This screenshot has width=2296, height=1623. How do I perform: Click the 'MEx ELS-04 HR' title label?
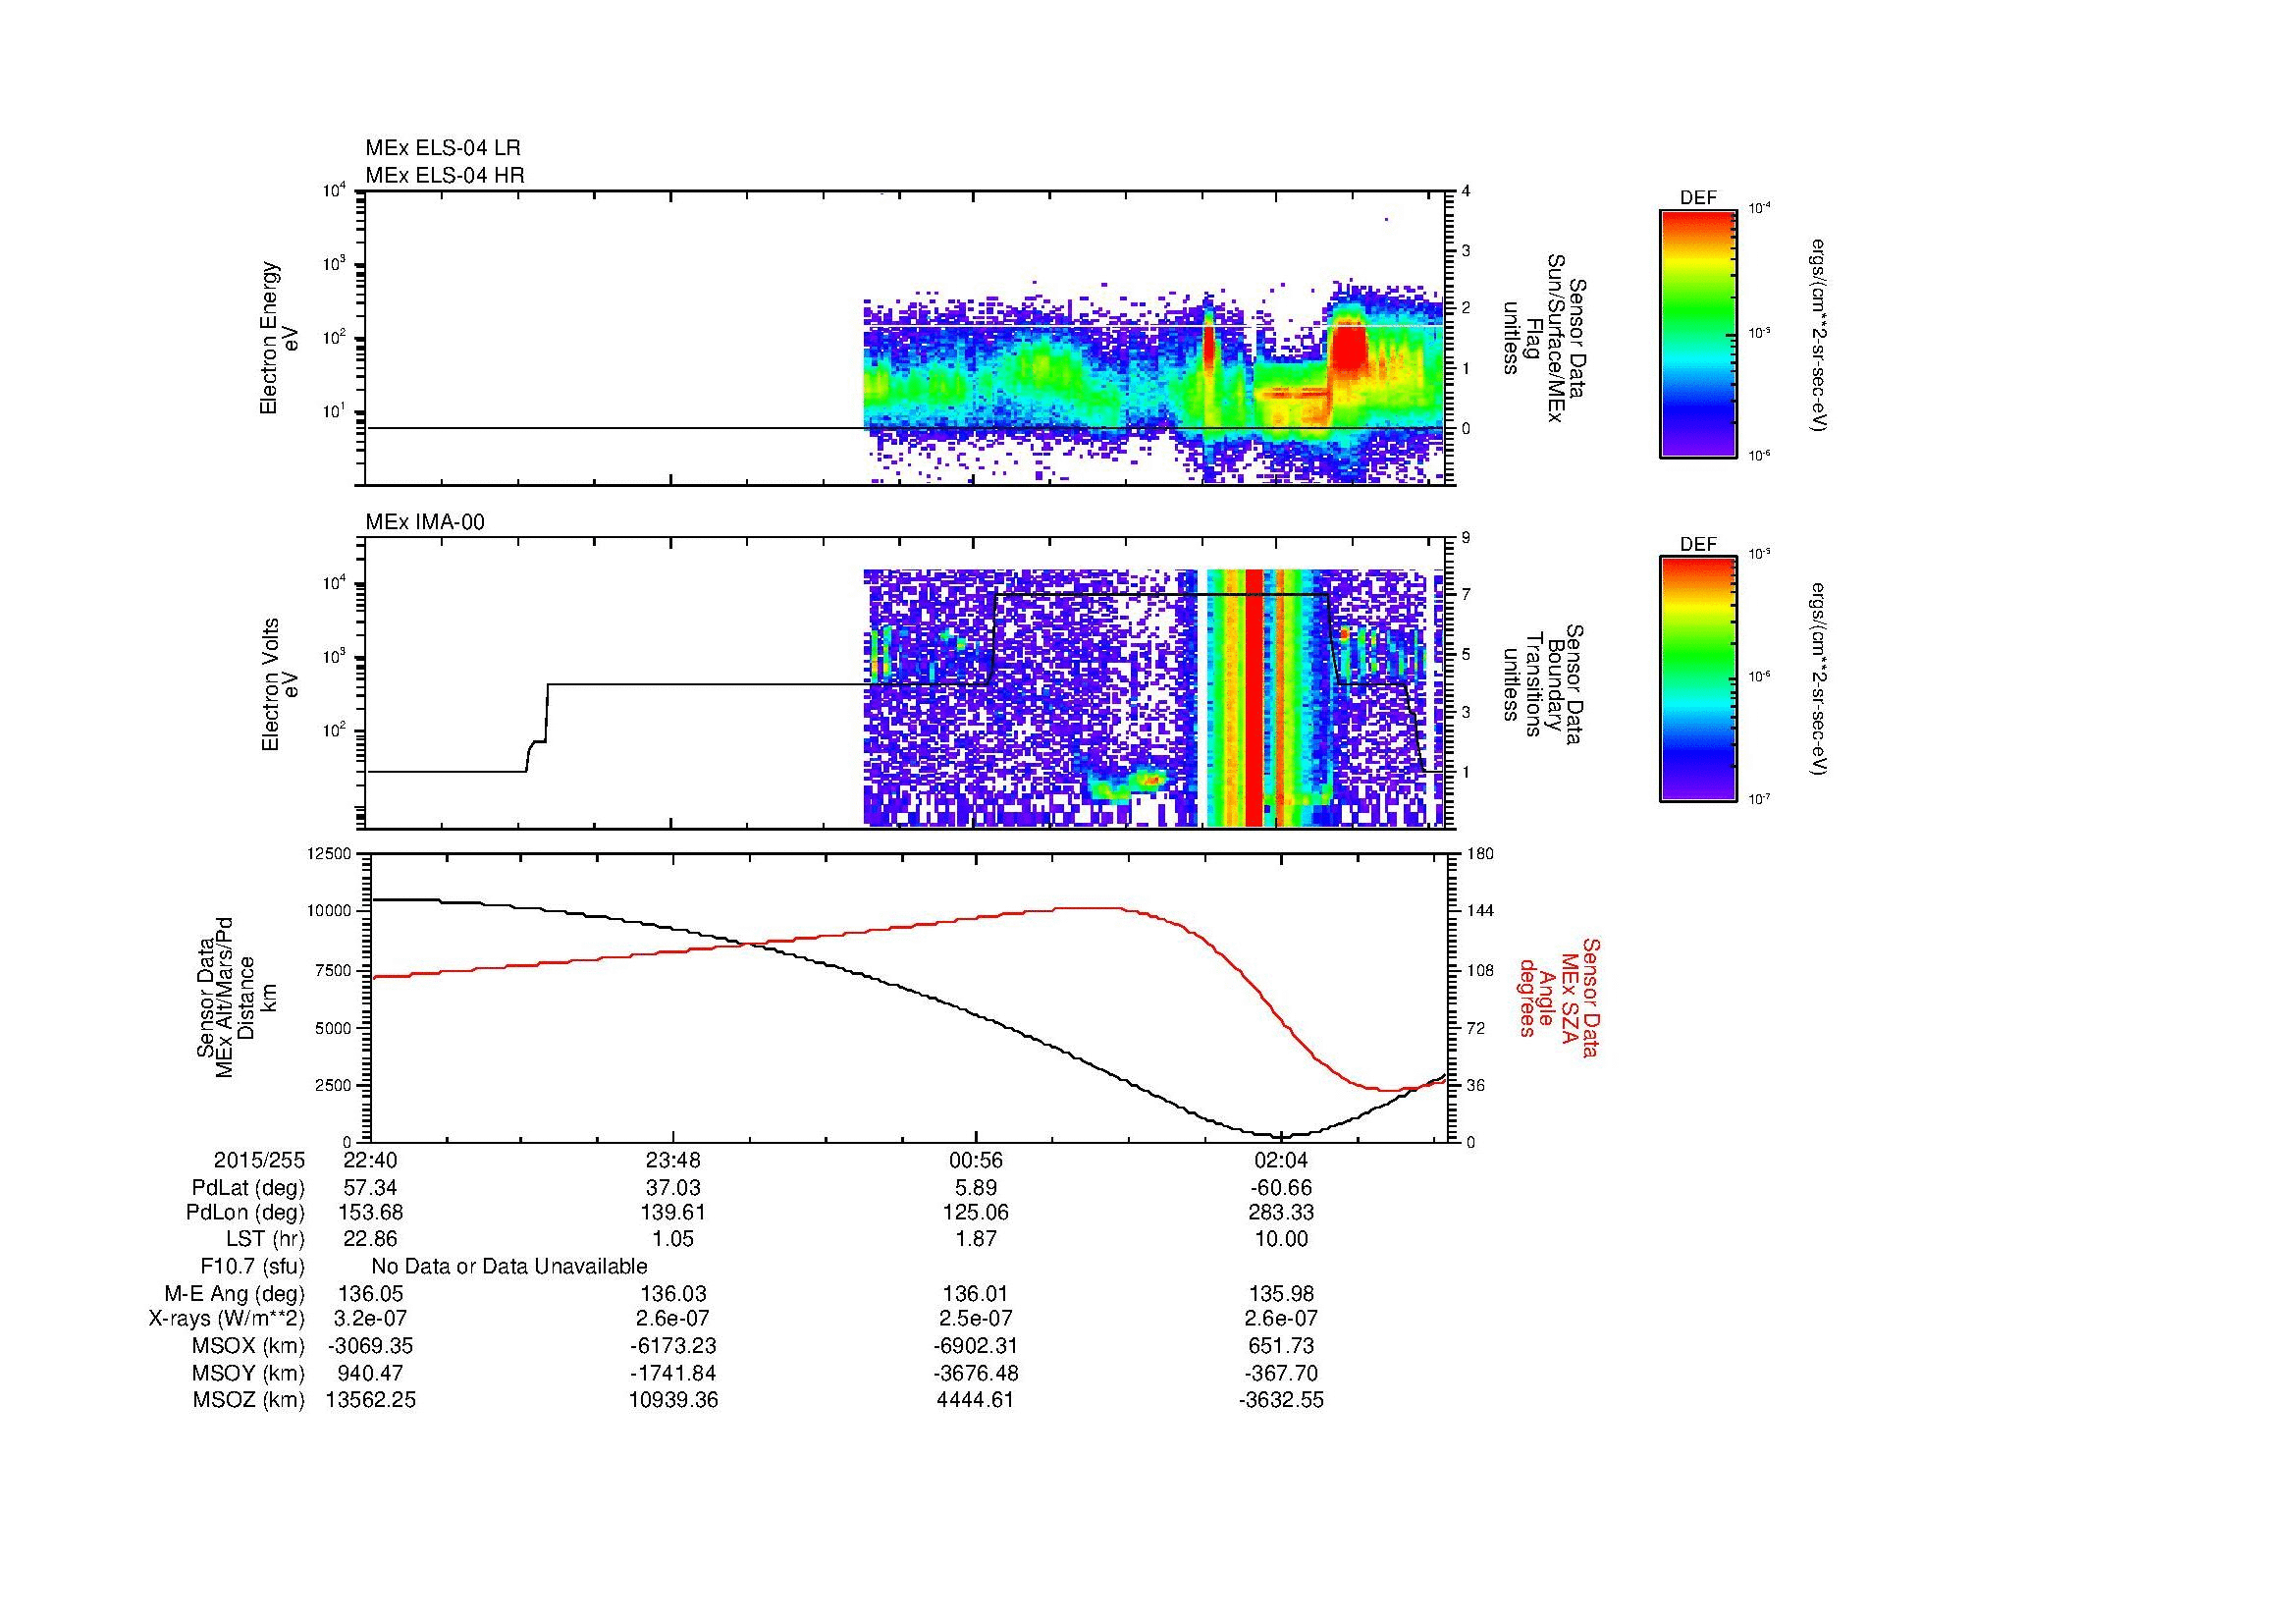point(444,175)
